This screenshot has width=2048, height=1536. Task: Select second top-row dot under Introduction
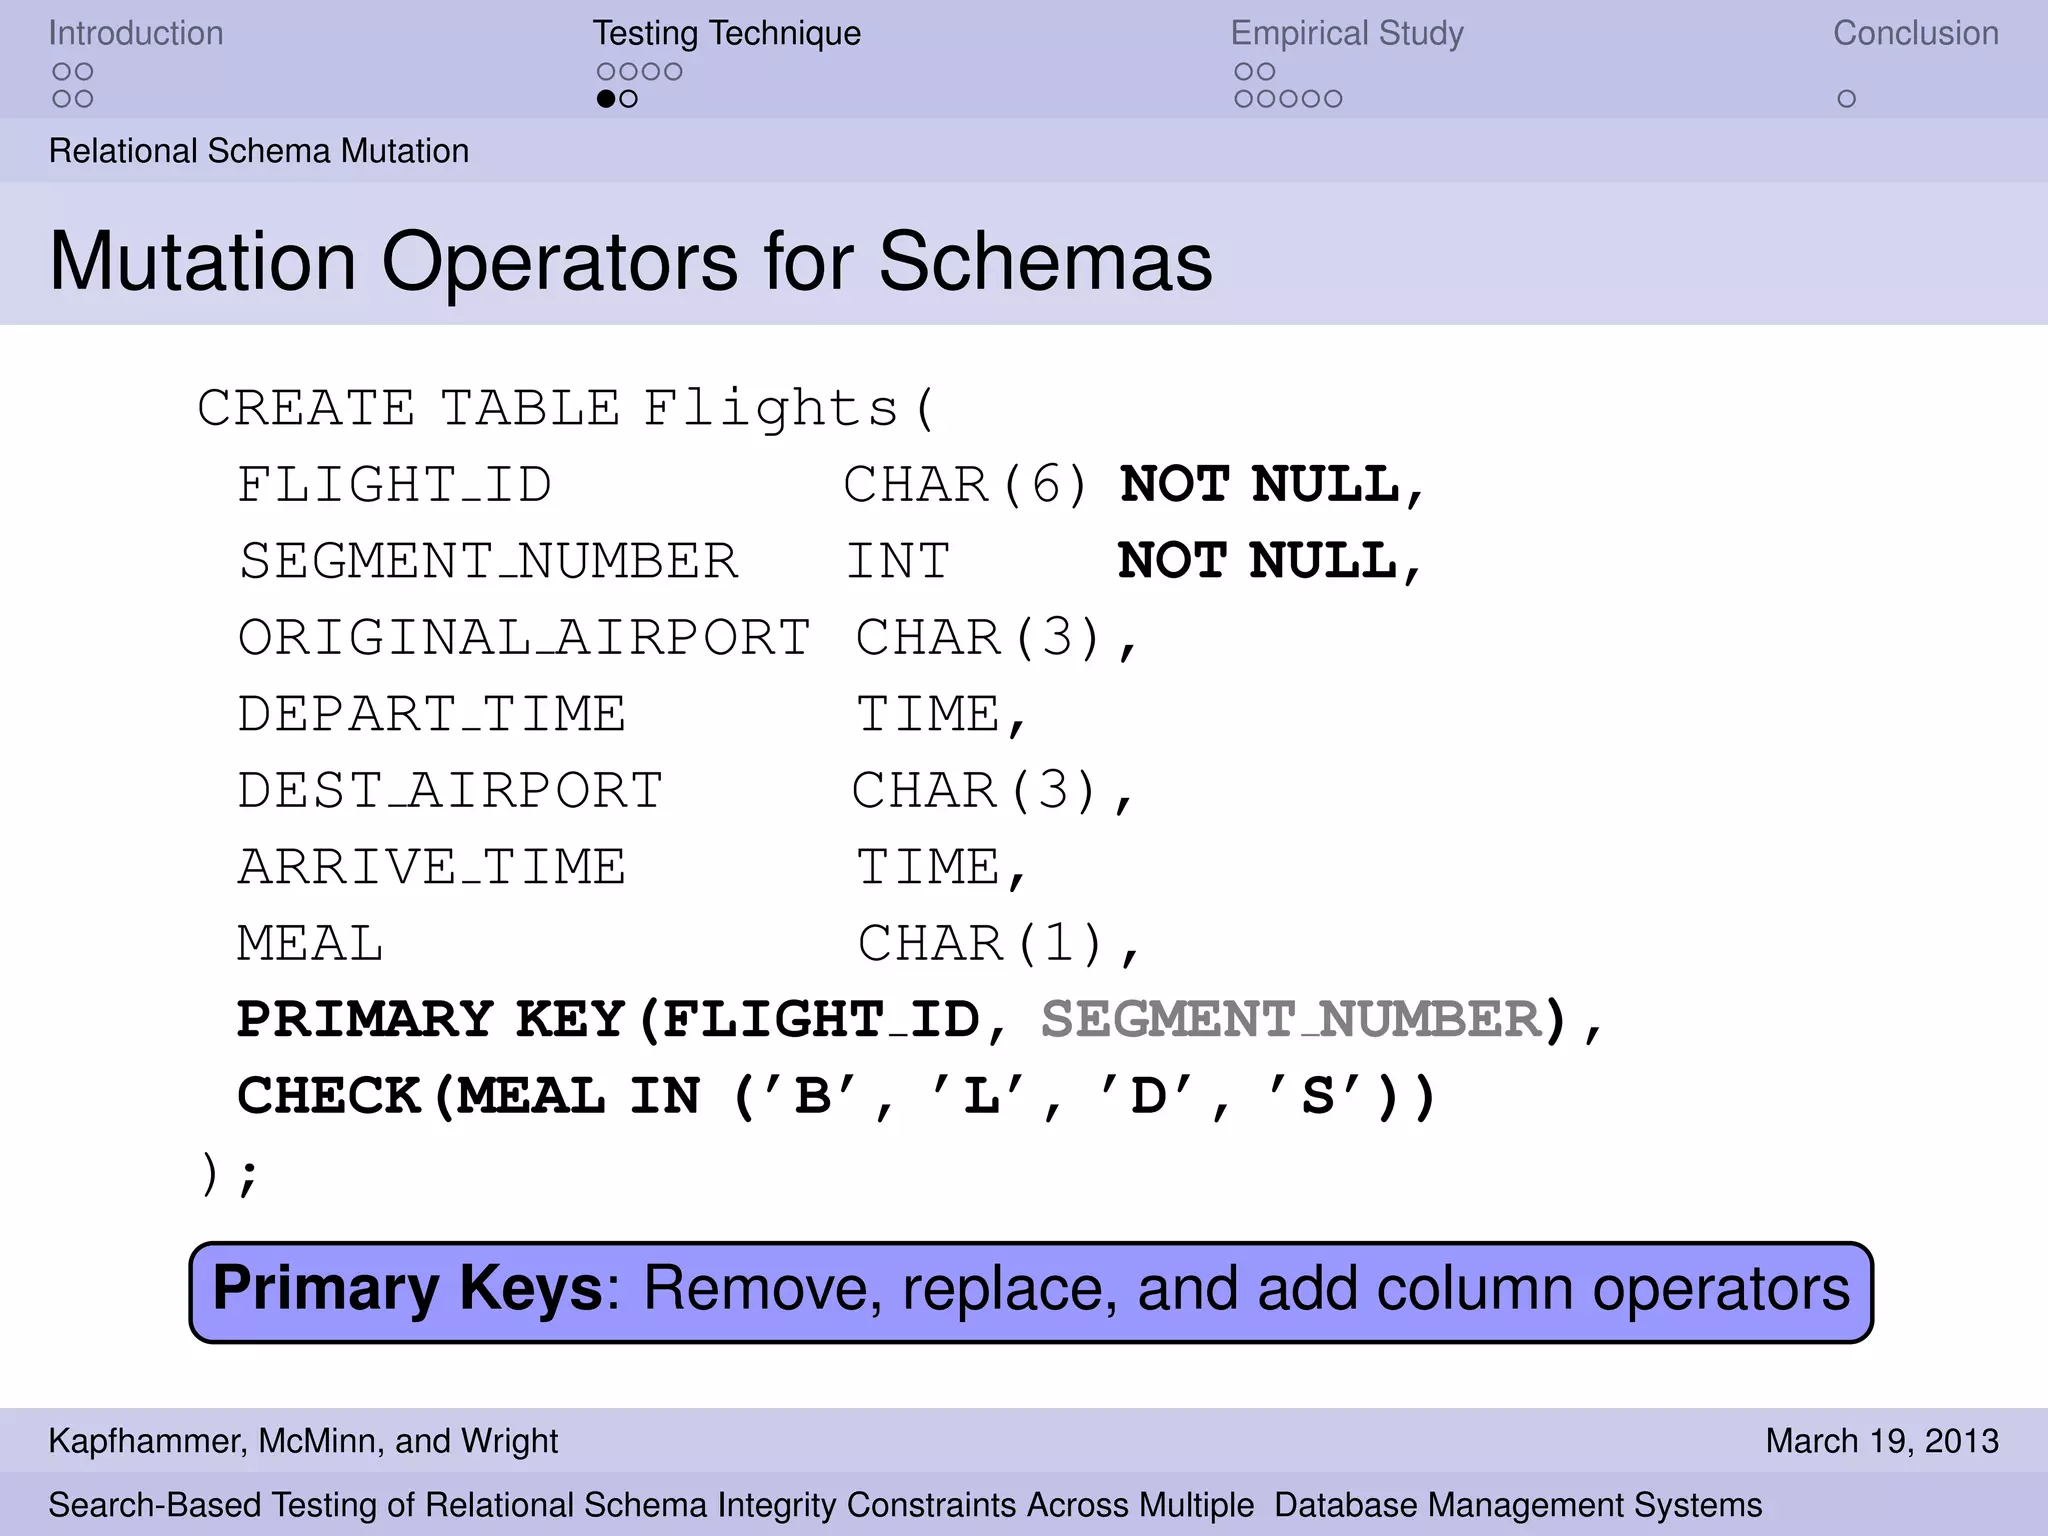click(84, 72)
